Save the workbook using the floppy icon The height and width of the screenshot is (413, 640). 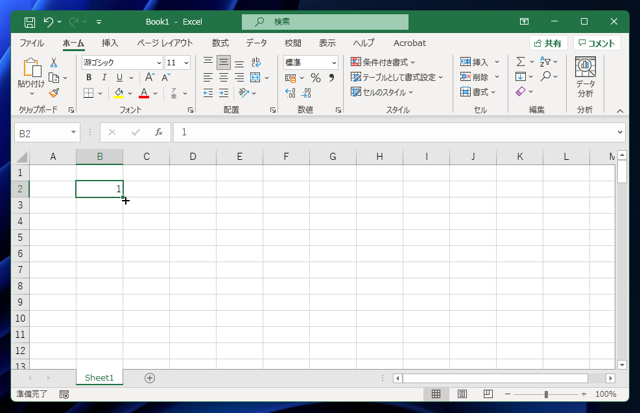pos(29,22)
